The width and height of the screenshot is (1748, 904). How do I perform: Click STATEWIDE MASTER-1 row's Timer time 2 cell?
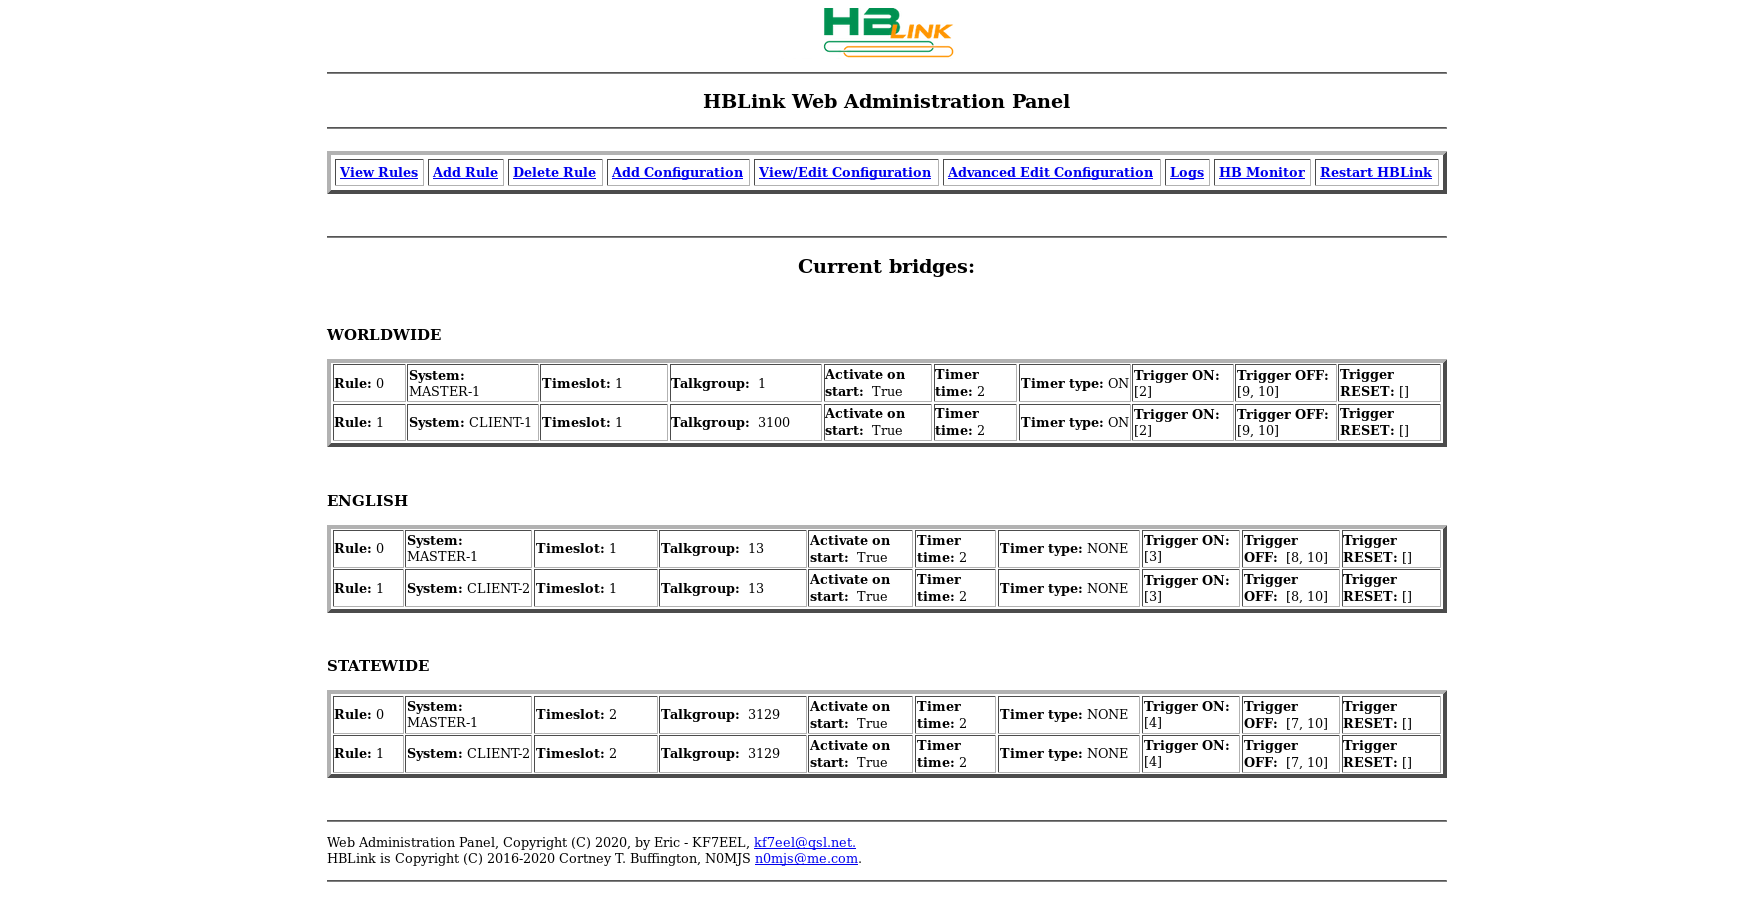point(956,715)
